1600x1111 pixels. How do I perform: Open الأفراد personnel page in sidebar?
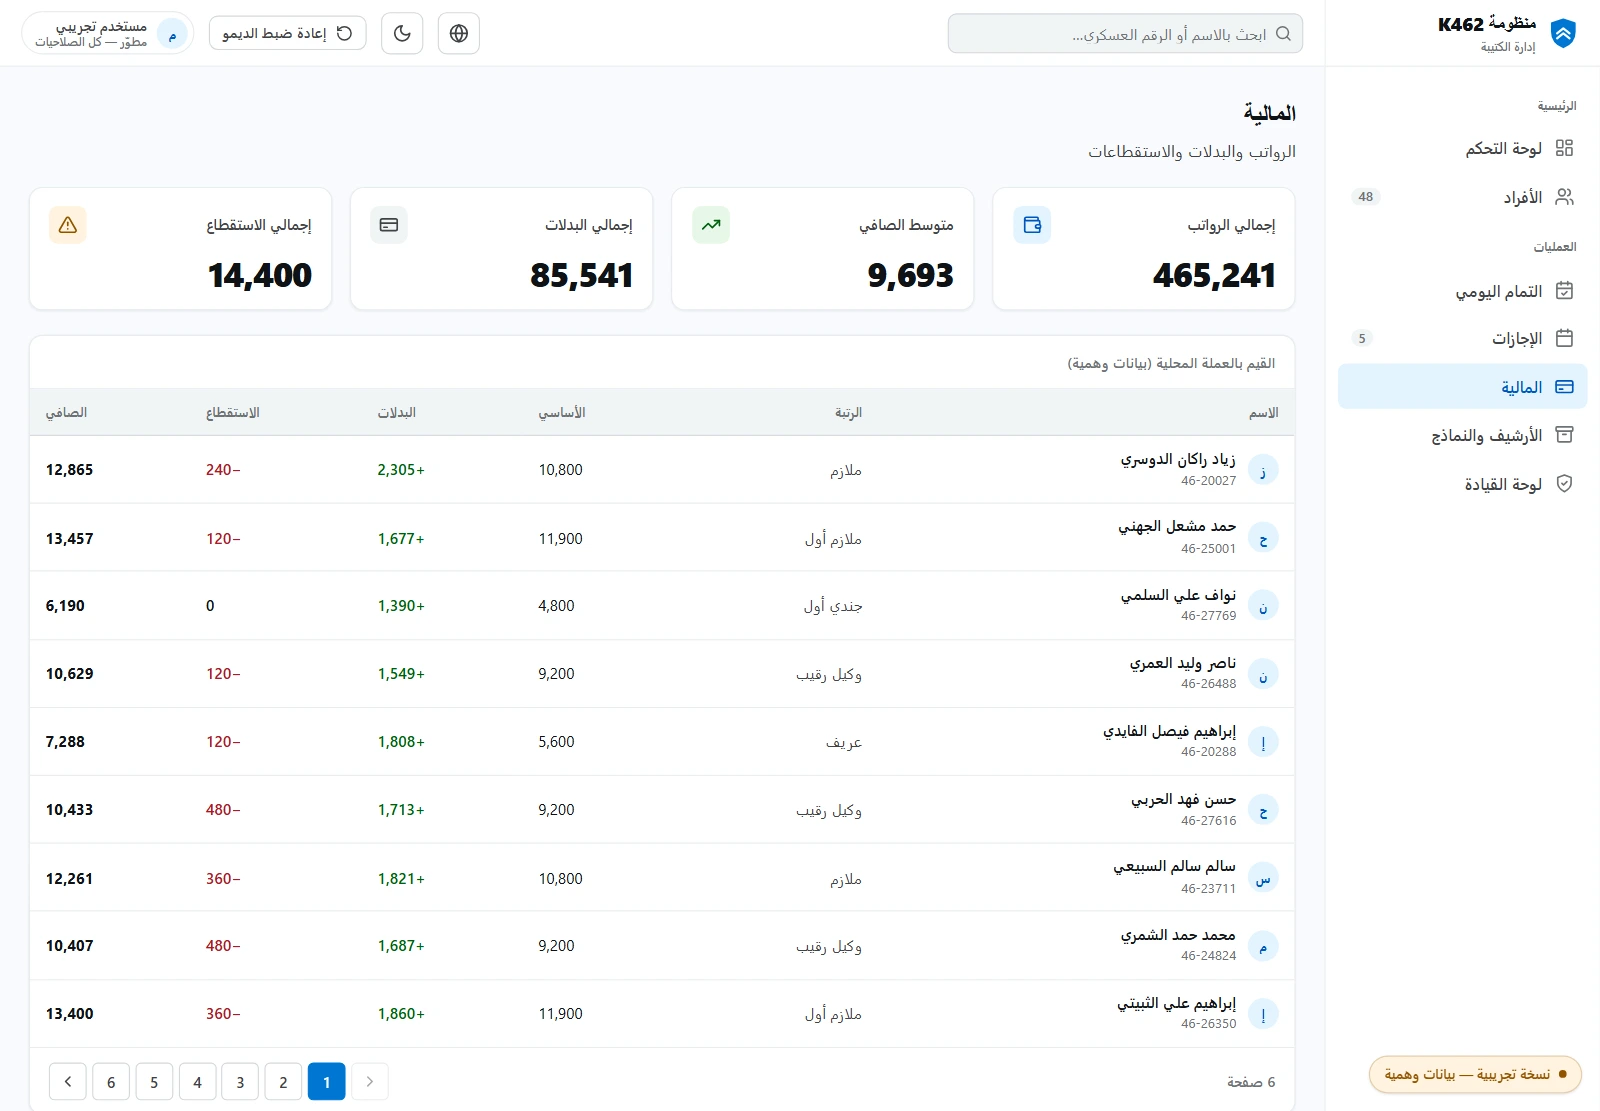(x=1463, y=197)
